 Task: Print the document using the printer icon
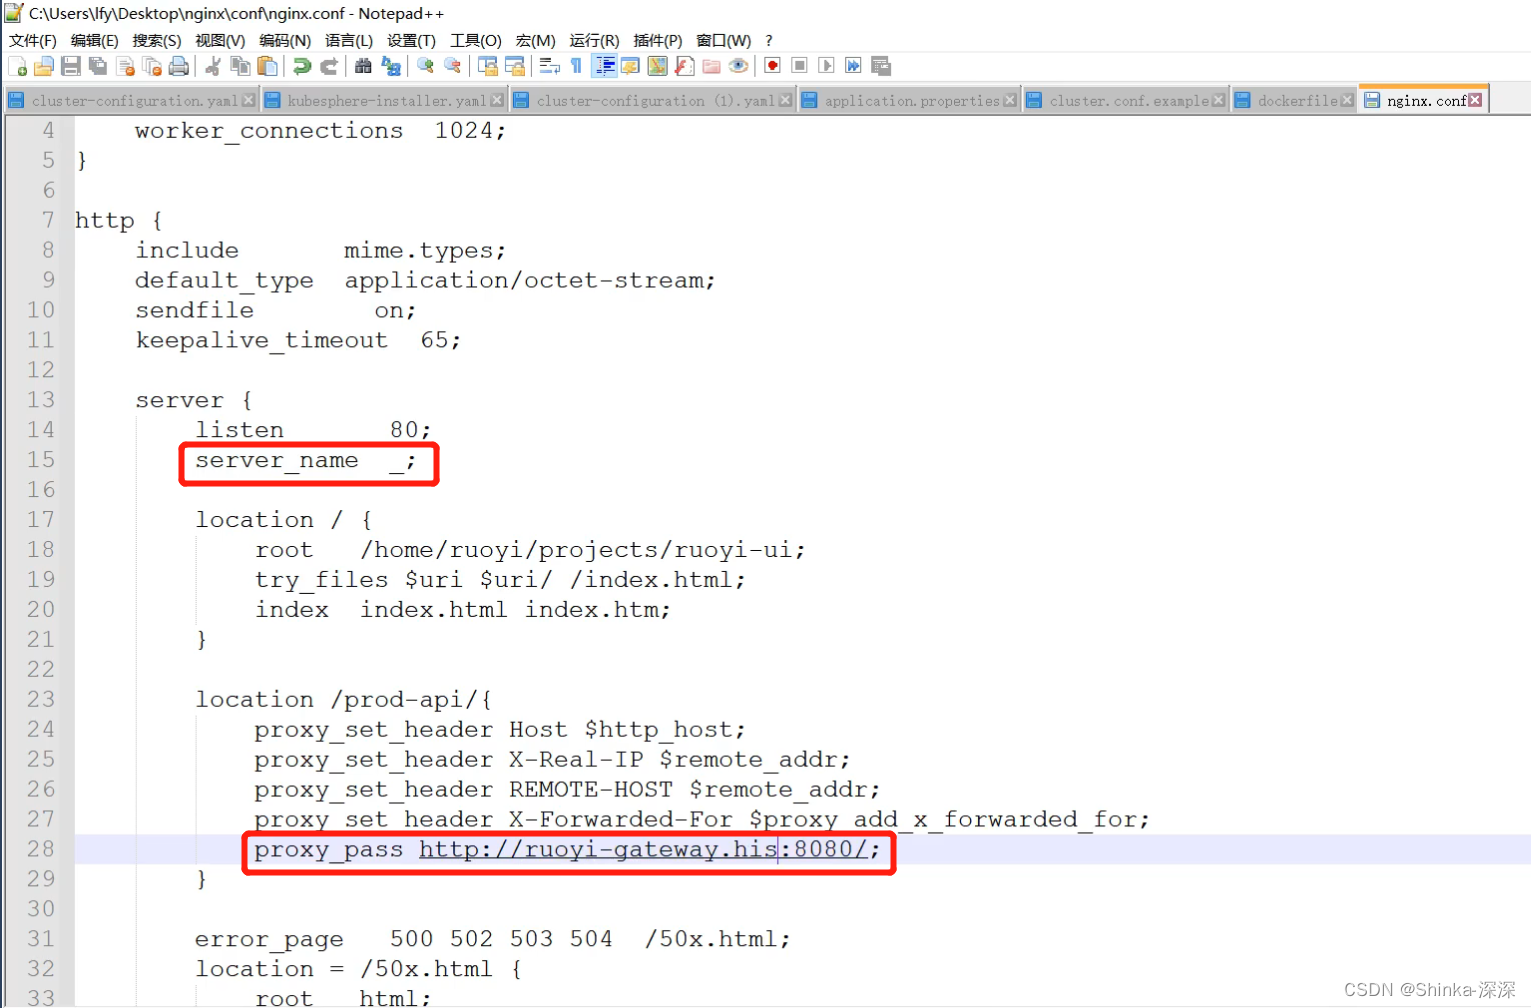(x=179, y=66)
